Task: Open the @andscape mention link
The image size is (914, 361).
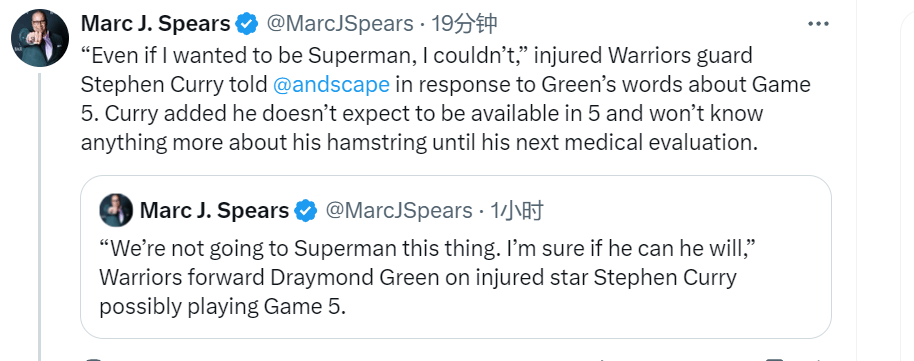Action: coord(331,84)
